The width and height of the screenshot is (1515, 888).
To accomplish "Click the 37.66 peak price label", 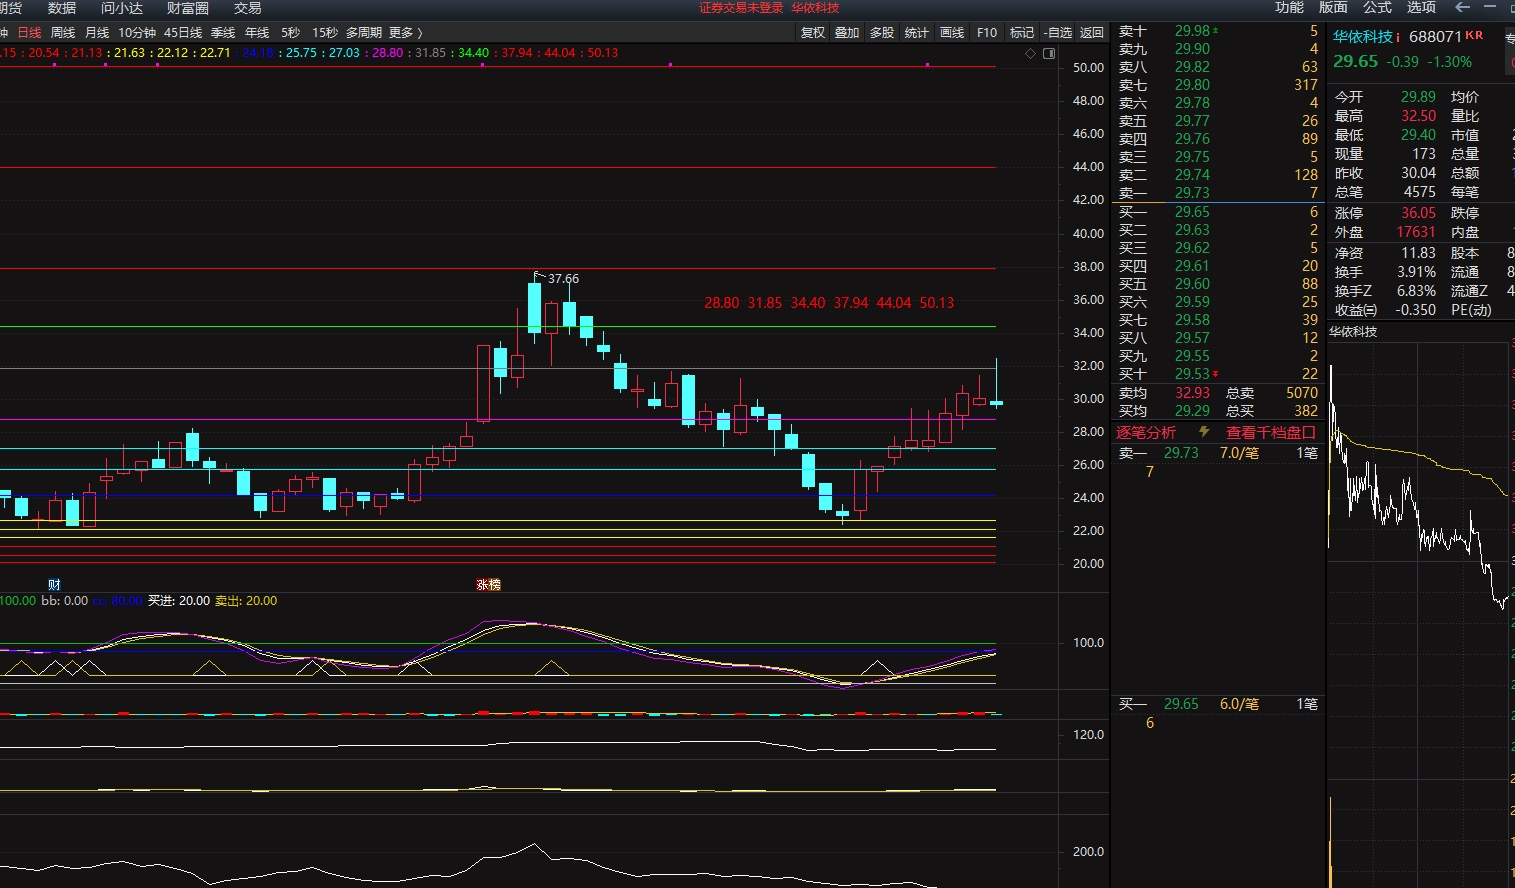I will pyautogui.click(x=563, y=279).
